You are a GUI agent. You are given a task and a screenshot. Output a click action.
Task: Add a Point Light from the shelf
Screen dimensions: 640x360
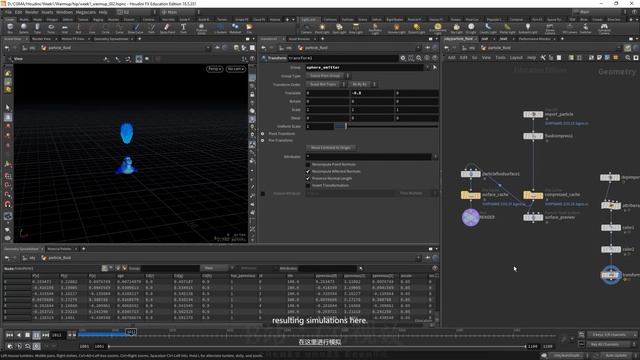pyautogui.click(x=322, y=29)
